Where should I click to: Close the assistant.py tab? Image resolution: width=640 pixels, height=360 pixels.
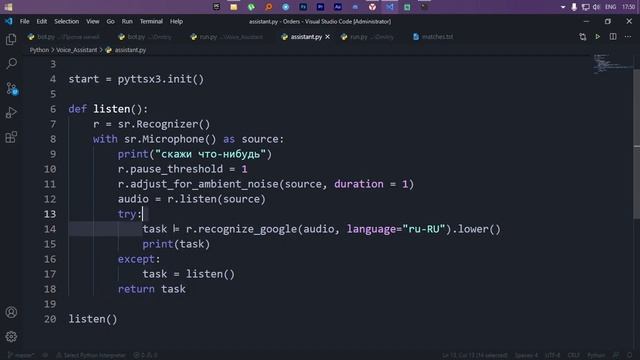327,37
